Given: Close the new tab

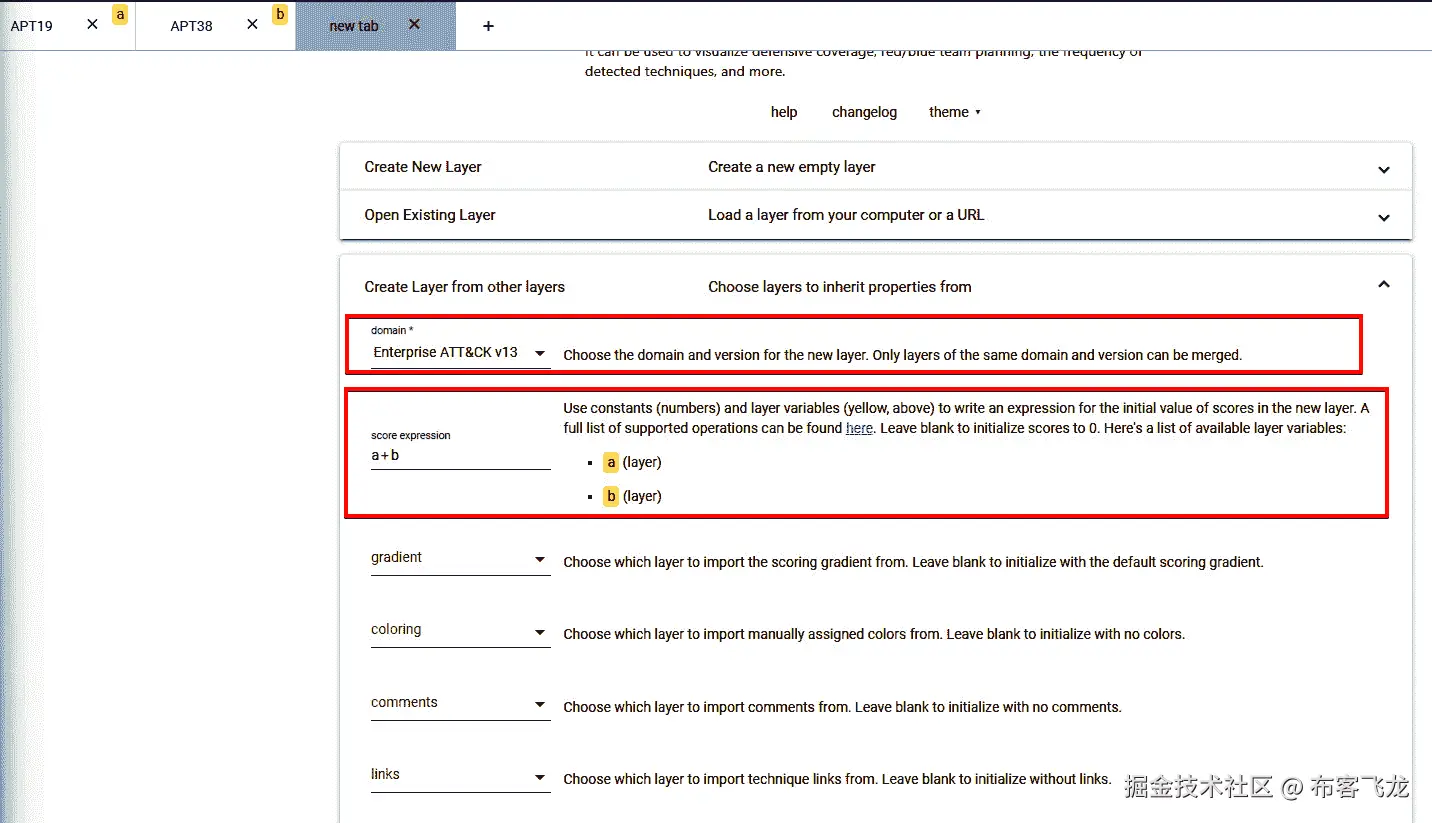Looking at the screenshot, I should click(x=414, y=25).
